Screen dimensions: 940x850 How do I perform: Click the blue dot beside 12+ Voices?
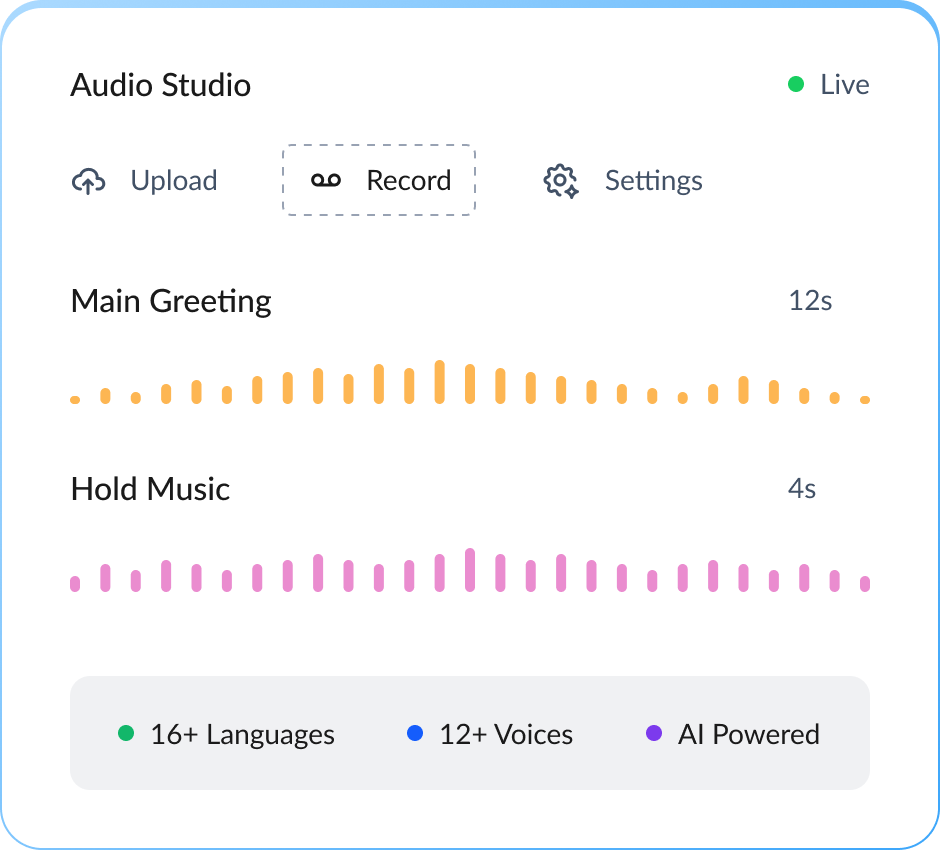click(x=415, y=734)
